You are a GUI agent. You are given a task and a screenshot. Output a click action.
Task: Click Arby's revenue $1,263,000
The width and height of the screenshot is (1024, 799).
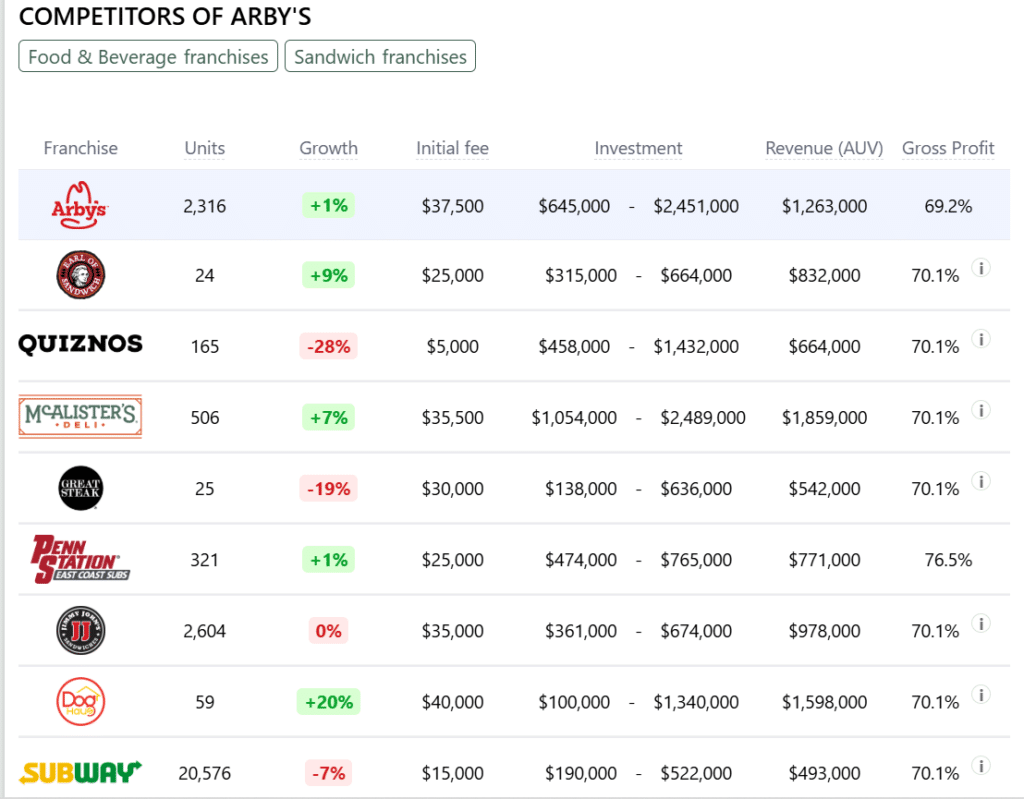coord(824,206)
